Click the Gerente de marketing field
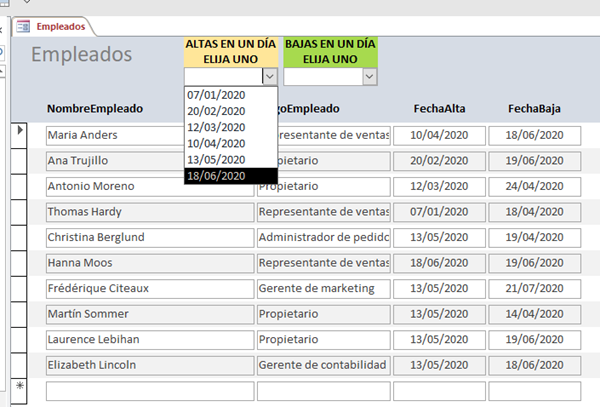Viewport: 600px width, 407px height. click(x=324, y=288)
